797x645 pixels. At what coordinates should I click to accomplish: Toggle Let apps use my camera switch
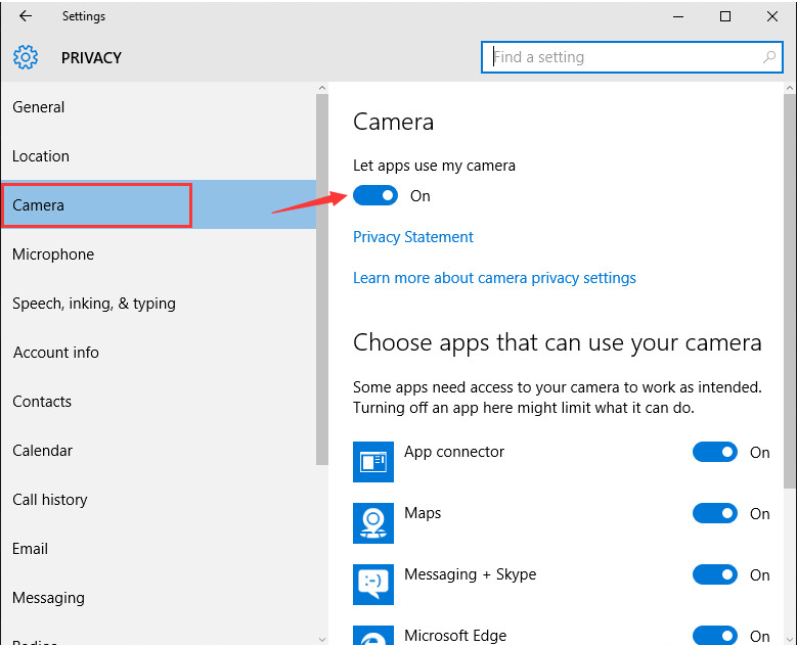click(x=375, y=196)
